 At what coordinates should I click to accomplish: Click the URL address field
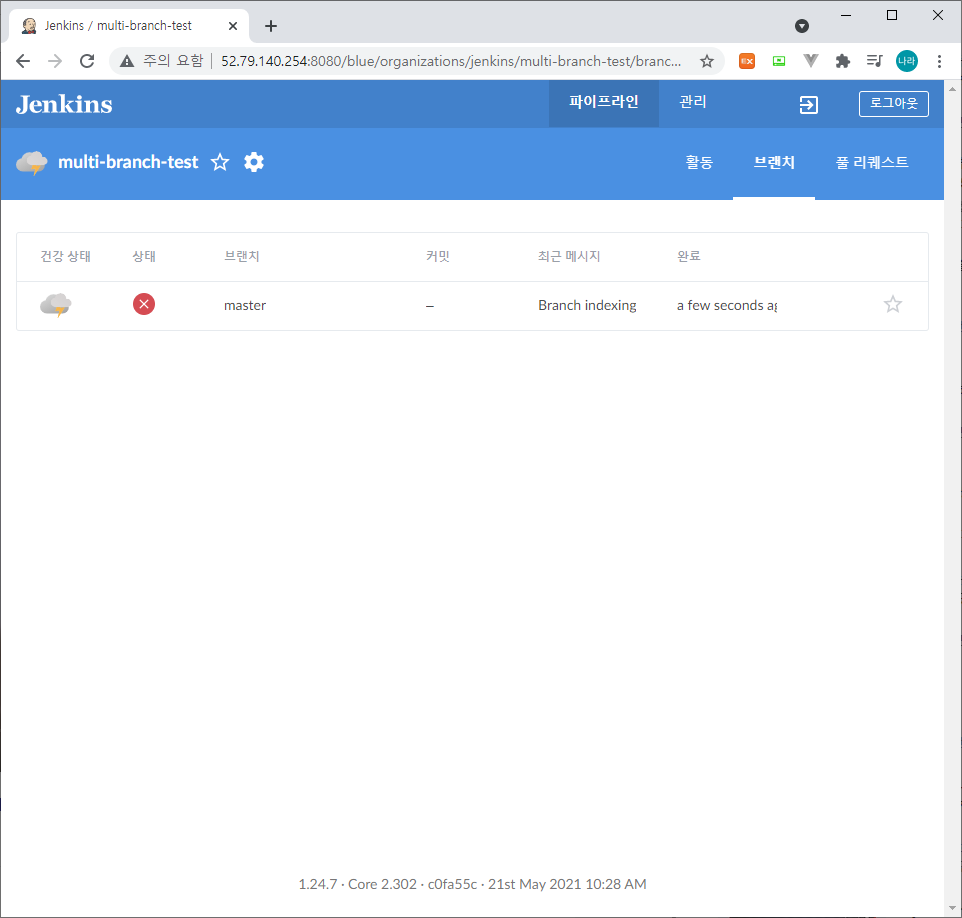click(451, 61)
